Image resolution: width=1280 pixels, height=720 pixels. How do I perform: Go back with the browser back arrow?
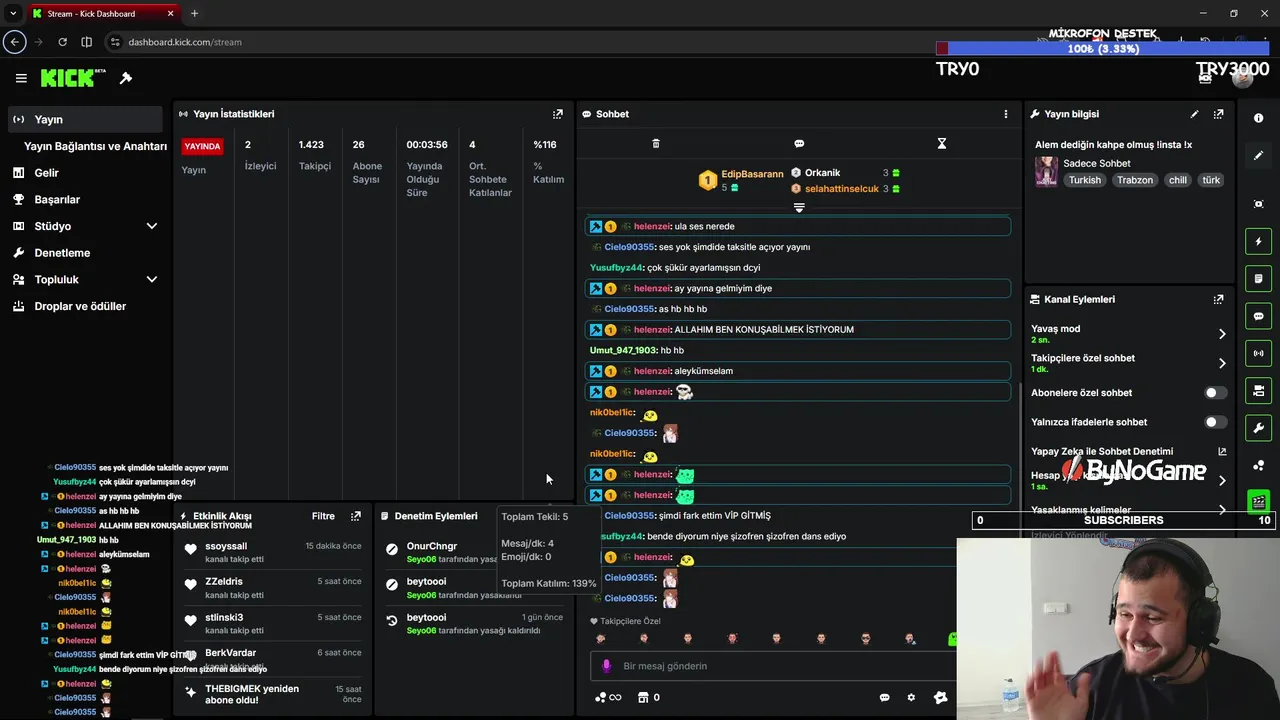click(14, 42)
